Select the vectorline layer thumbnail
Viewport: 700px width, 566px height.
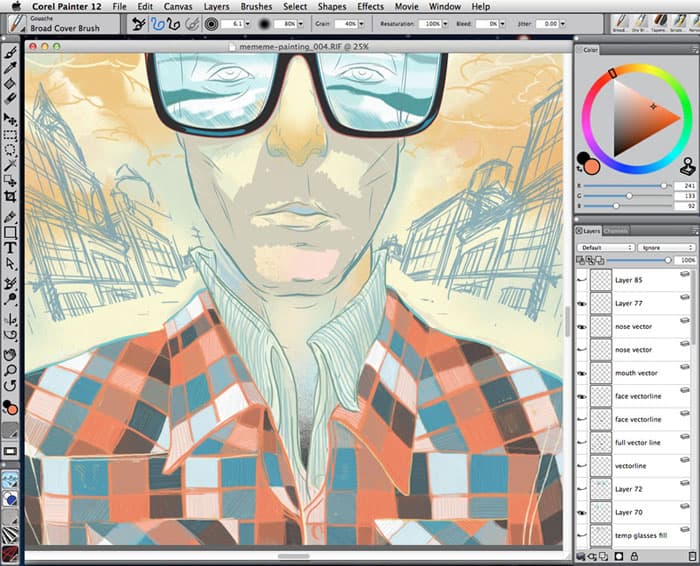click(x=601, y=466)
